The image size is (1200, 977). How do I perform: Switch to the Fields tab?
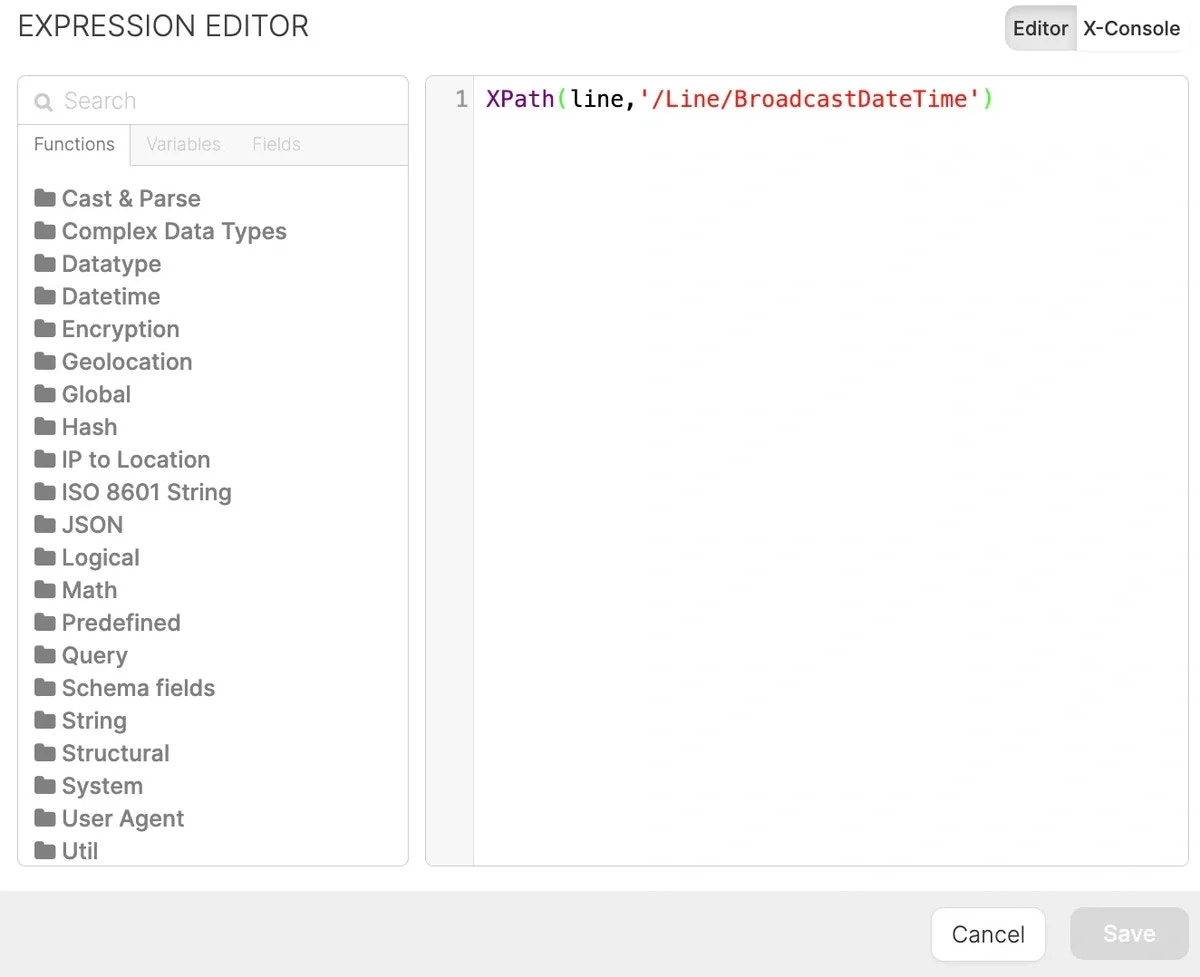(276, 144)
